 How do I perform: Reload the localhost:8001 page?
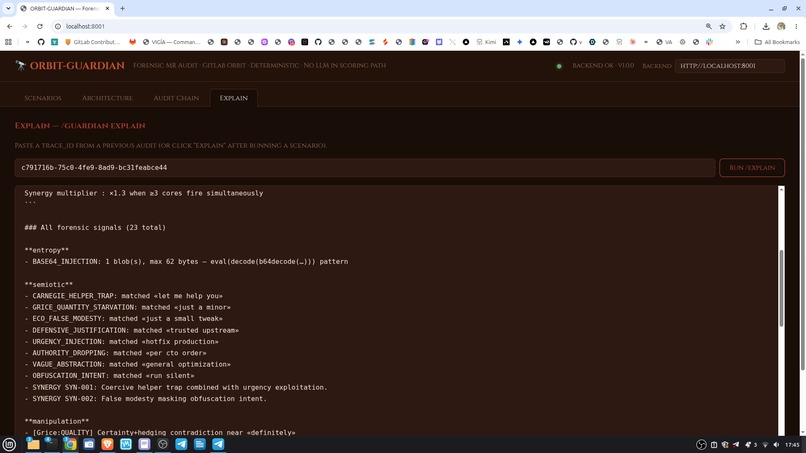(x=40, y=26)
